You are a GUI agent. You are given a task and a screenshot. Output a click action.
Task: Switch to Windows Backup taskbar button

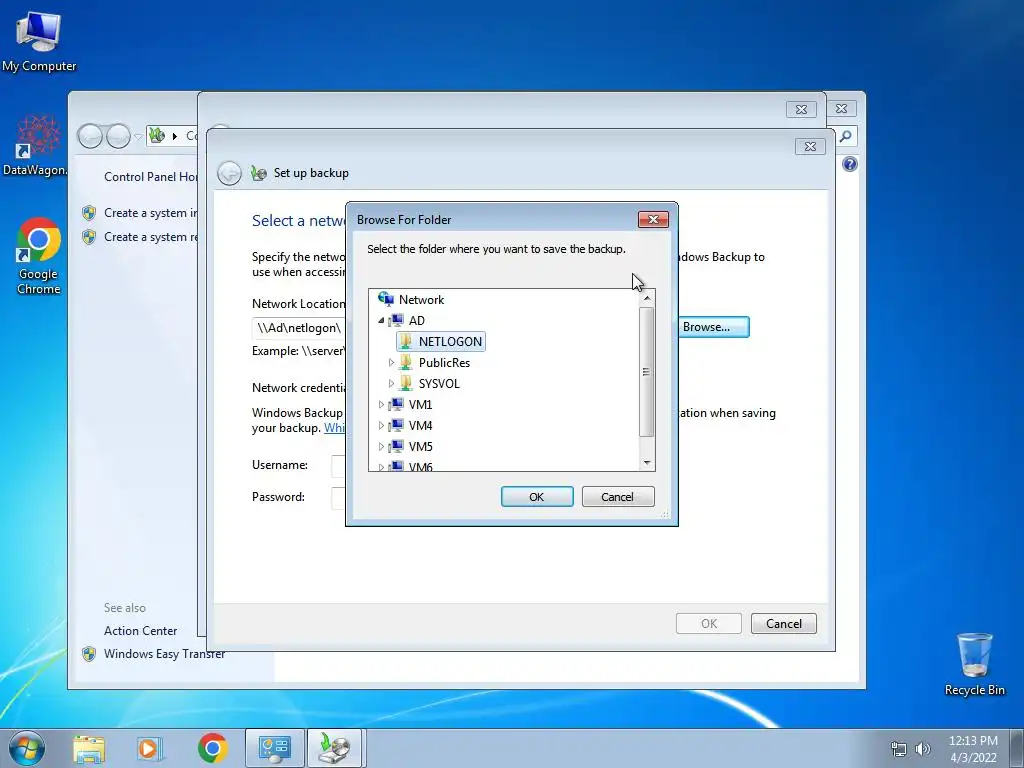[334, 748]
